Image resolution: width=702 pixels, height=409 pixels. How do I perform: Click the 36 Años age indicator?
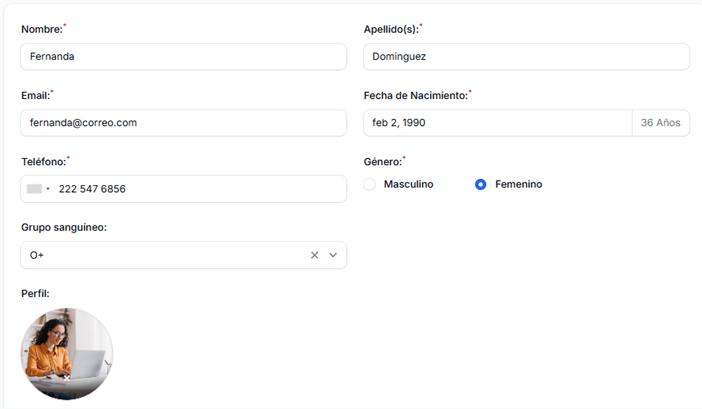[x=660, y=122]
